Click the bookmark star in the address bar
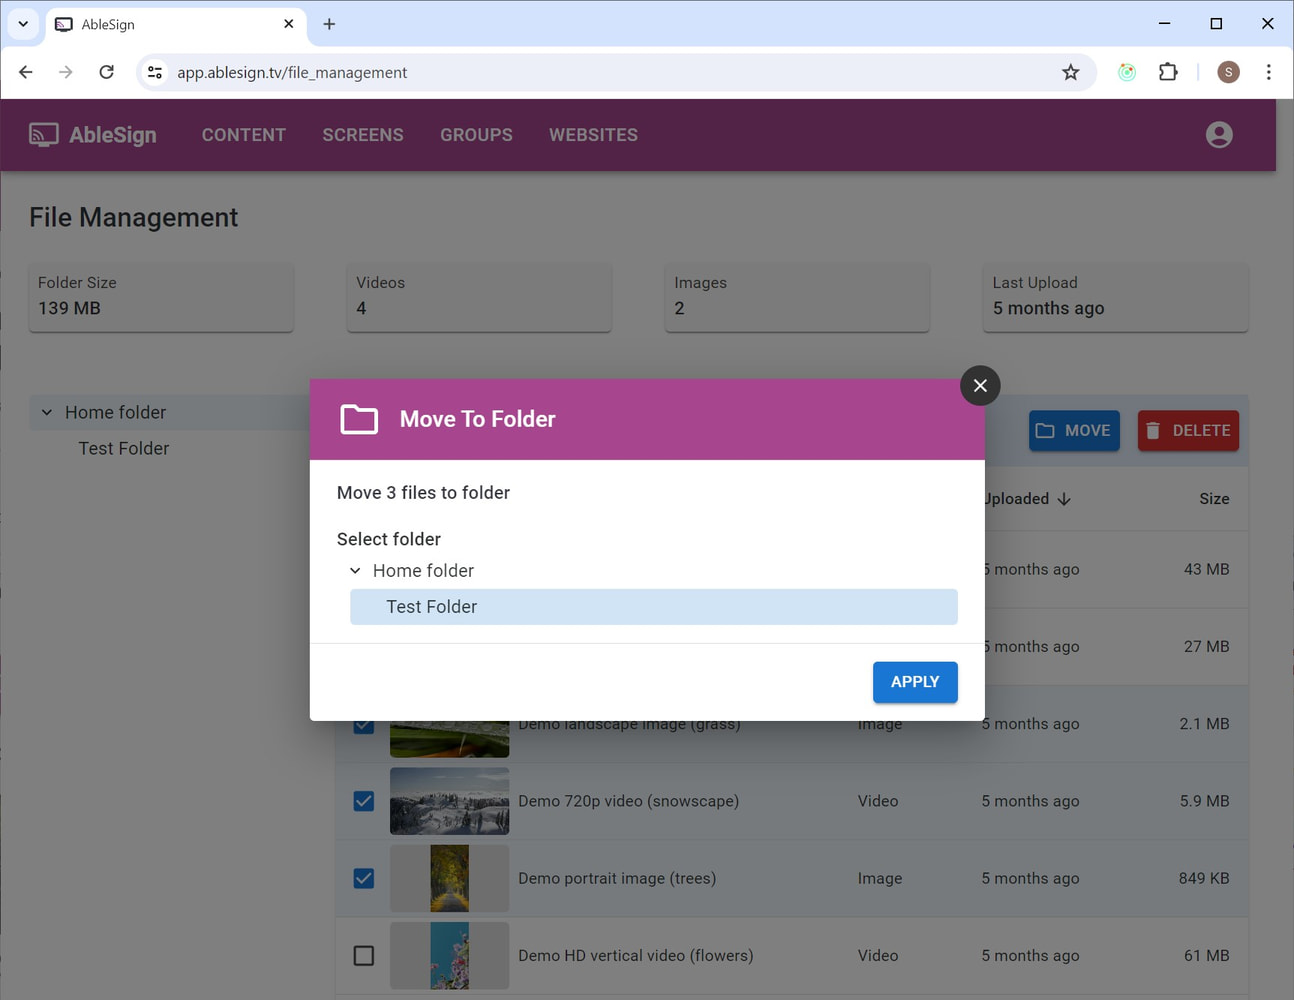The height and width of the screenshot is (1000, 1294). tap(1071, 72)
